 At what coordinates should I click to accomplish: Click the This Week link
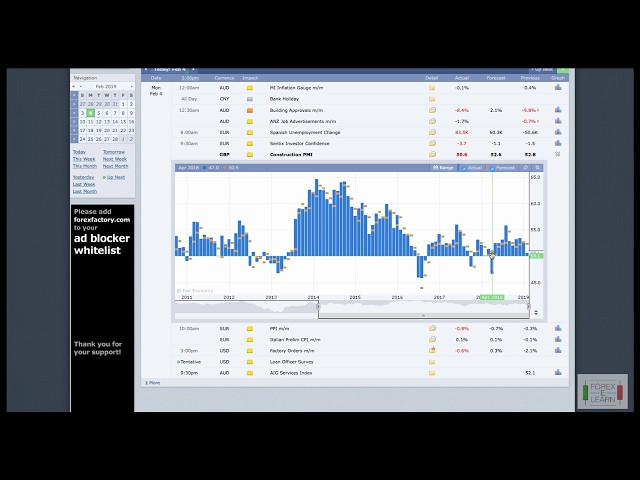[x=84, y=159]
